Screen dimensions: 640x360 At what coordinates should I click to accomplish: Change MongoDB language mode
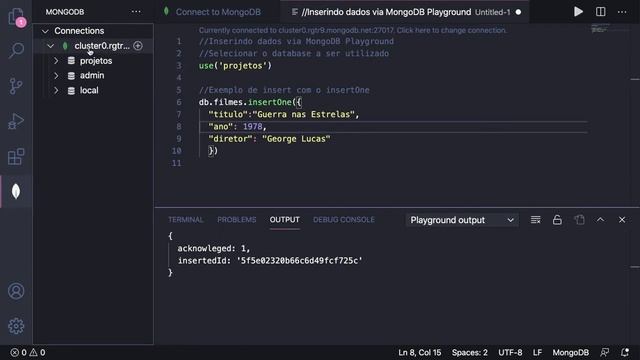pyautogui.click(x=571, y=352)
